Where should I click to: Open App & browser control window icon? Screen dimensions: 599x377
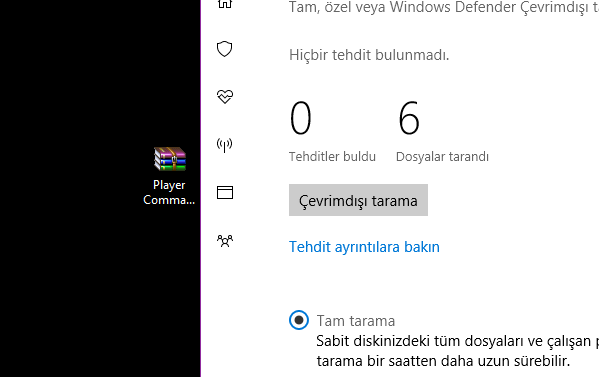[x=225, y=193]
